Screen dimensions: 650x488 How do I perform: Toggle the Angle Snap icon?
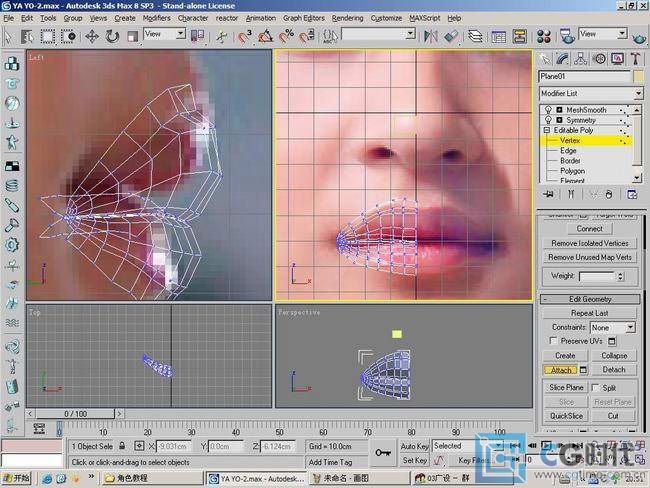[265, 36]
